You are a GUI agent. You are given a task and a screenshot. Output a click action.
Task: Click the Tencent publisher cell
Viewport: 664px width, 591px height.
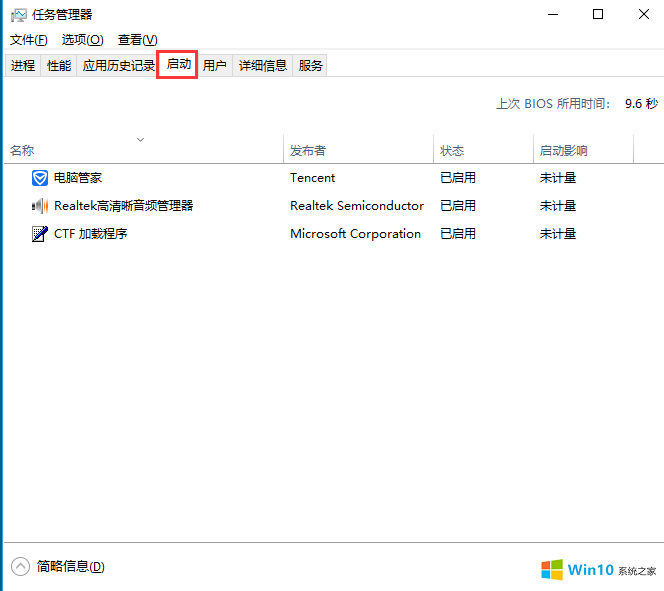[313, 178]
